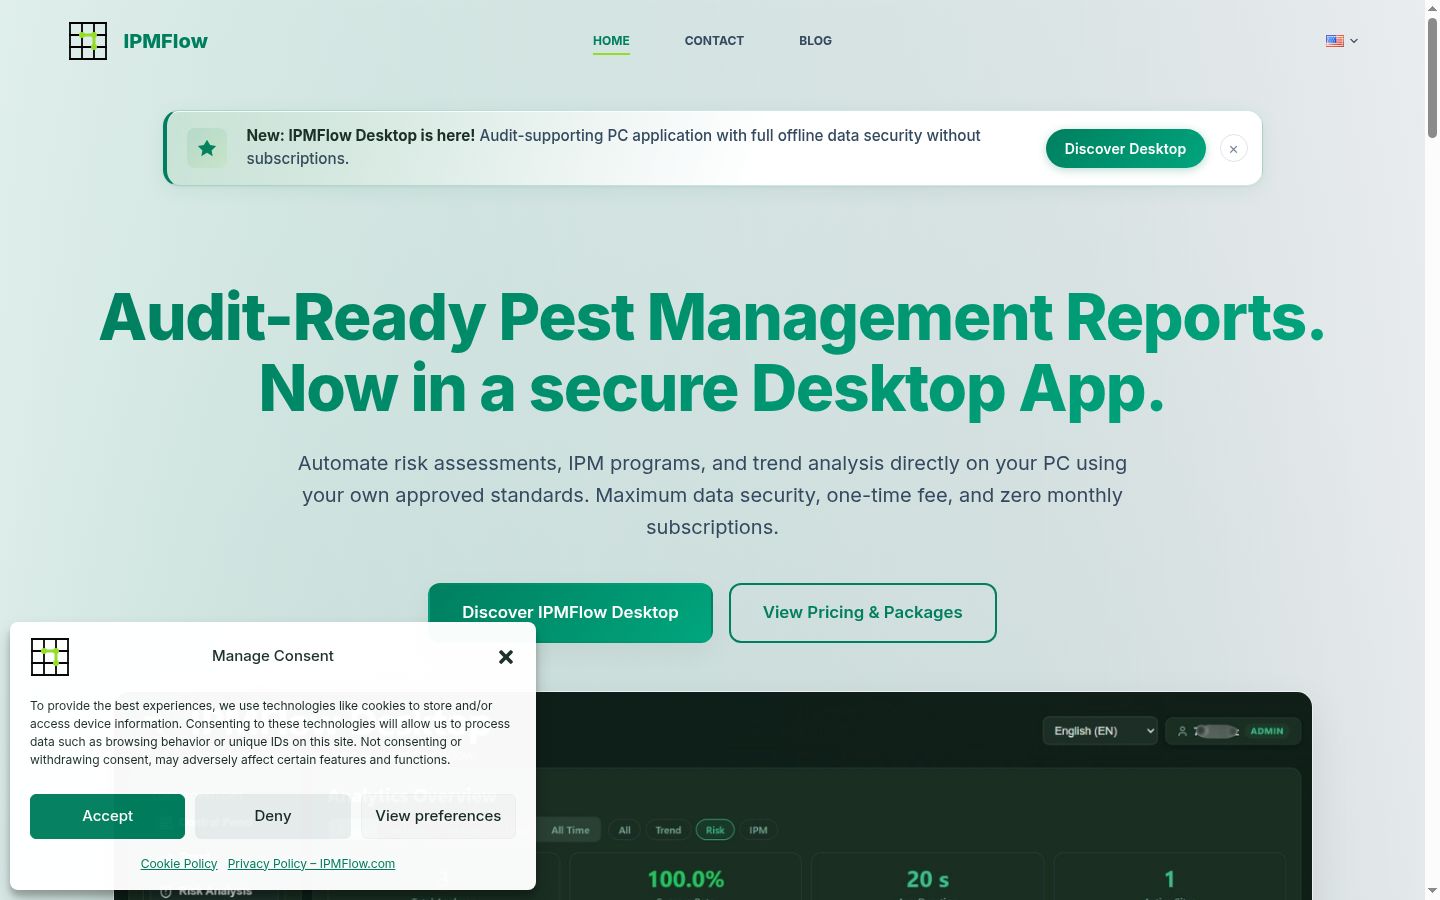Open English (EN) dropdown in app preview
1440x900 pixels.
pyautogui.click(x=1100, y=731)
